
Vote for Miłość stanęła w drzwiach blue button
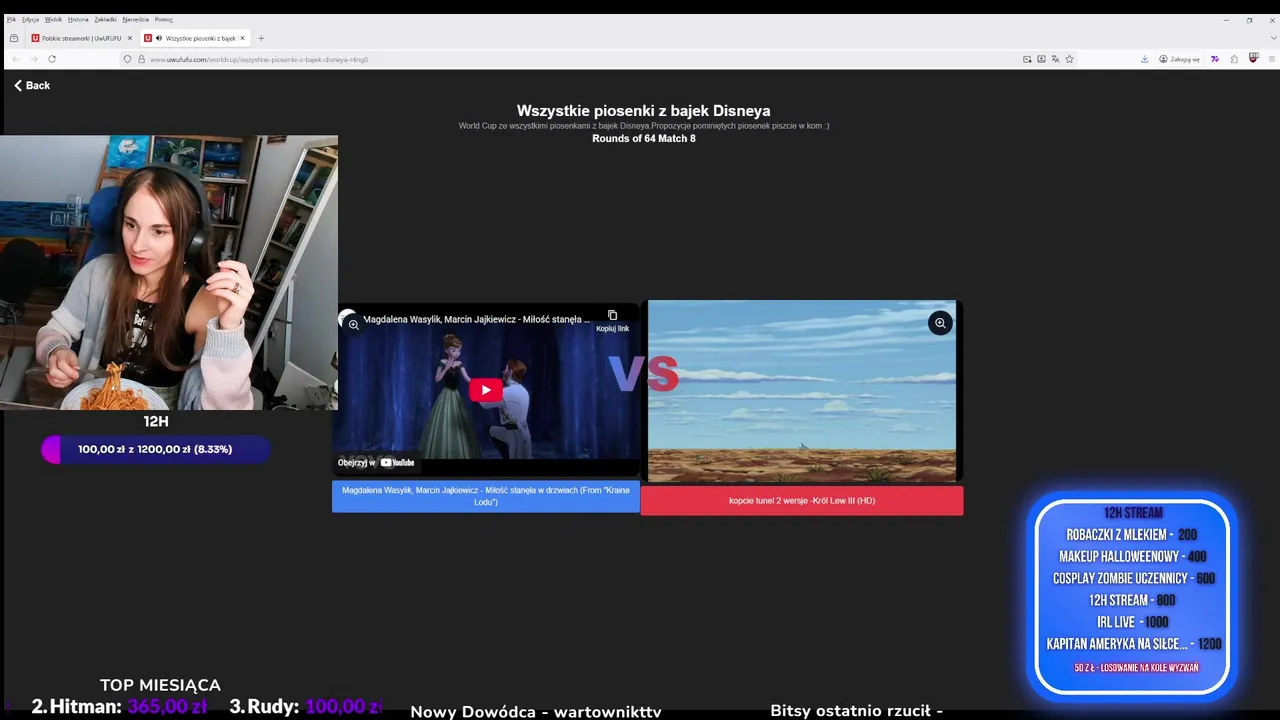[486, 496]
